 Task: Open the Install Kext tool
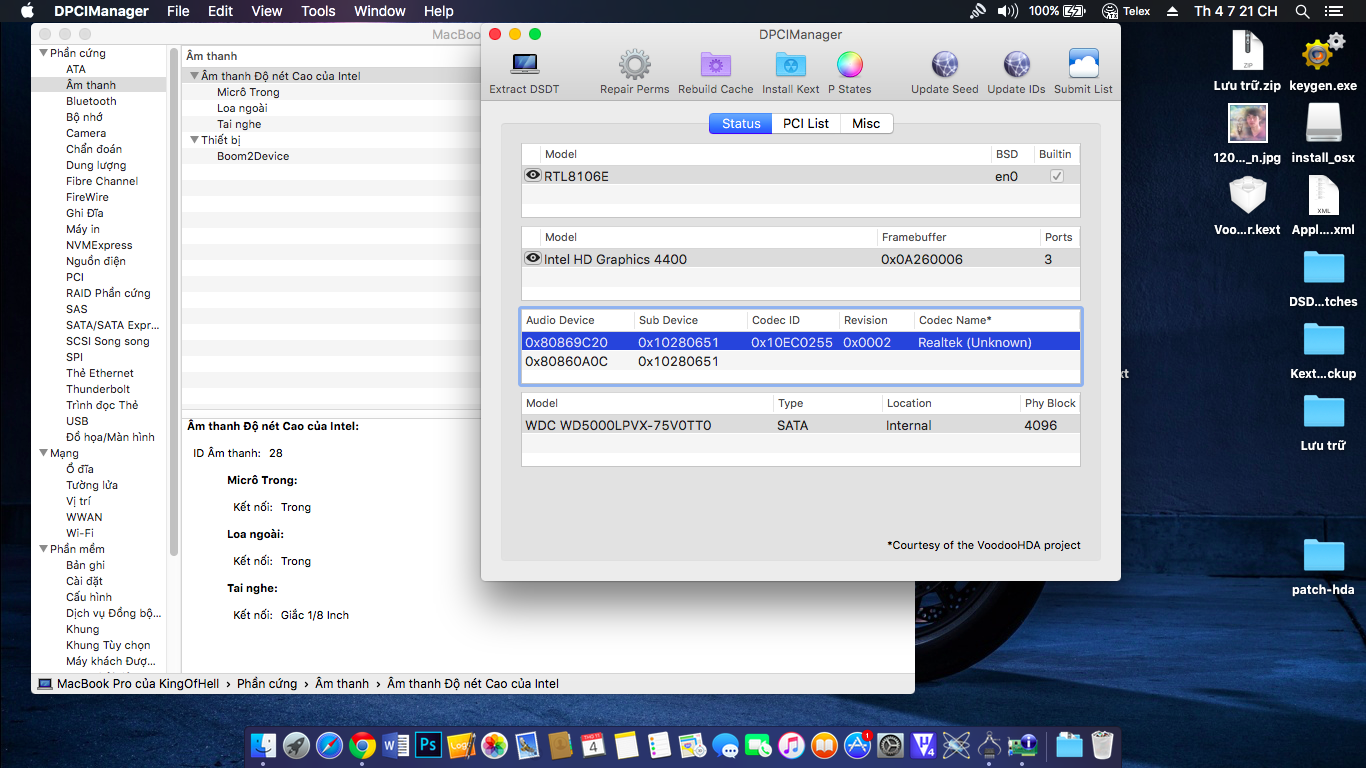790,66
